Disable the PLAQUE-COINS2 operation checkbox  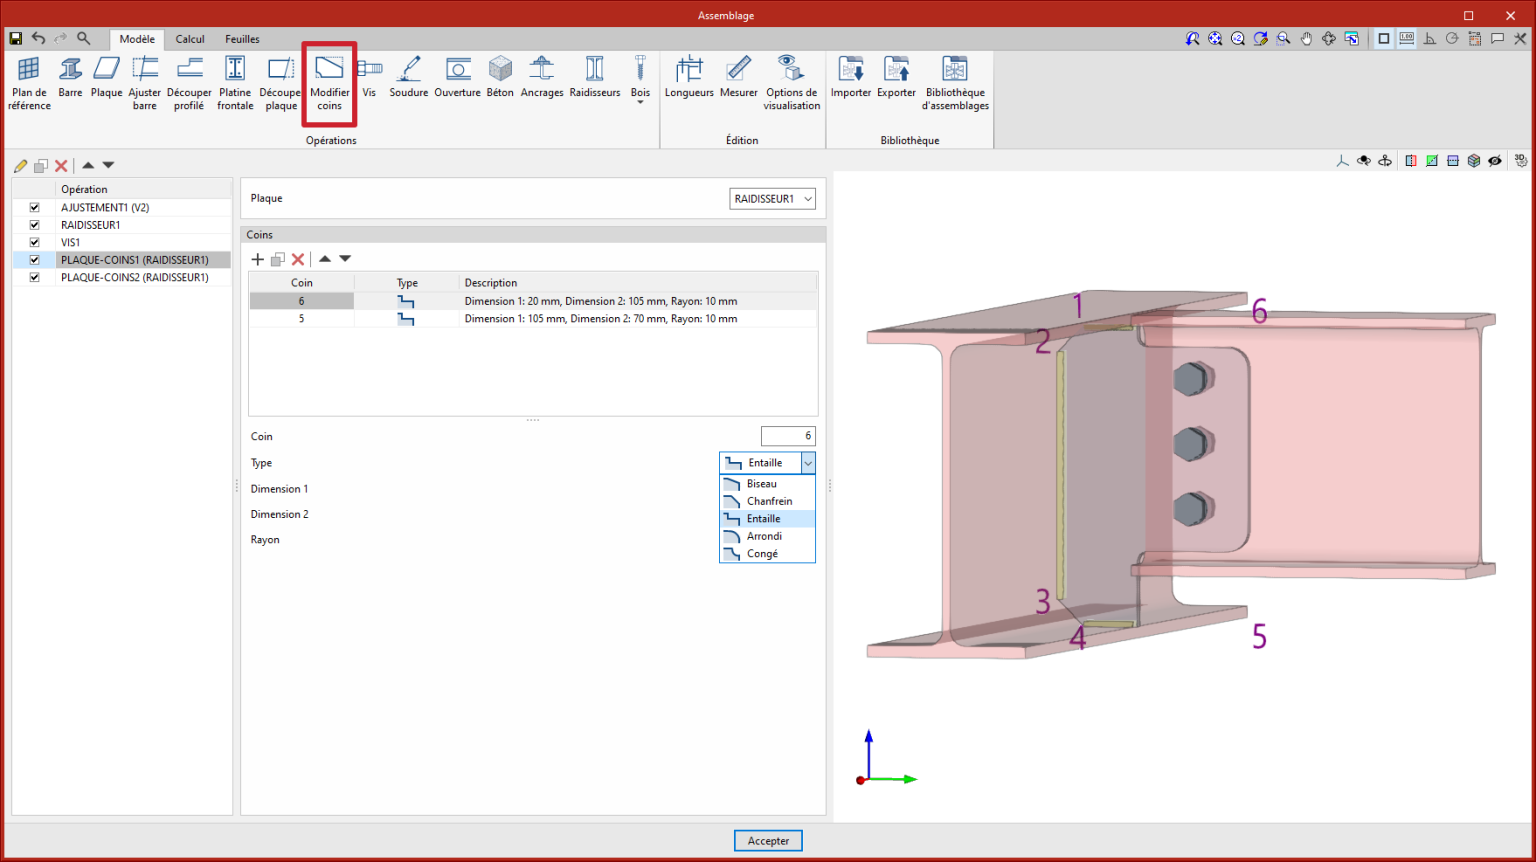pos(35,278)
